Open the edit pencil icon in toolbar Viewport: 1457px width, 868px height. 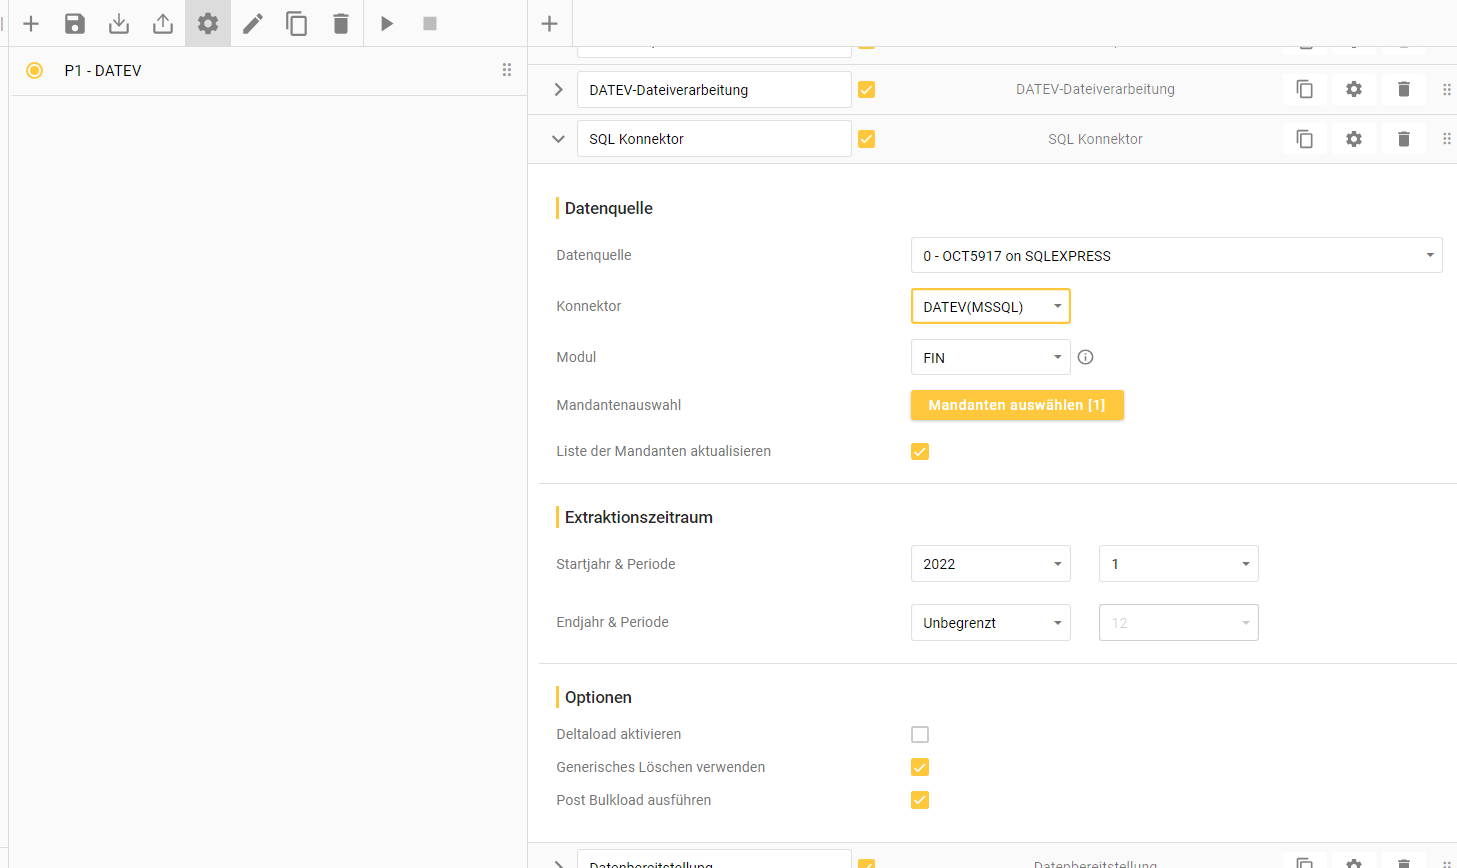pyautogui.click(x=252, y=23)
